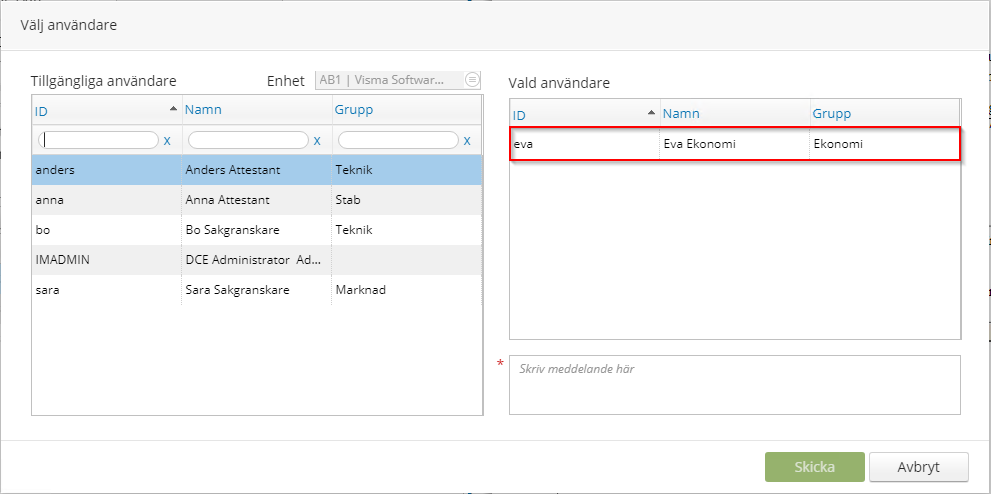This screenshot has width=991, height=494.
Task: Click the Avbryt button
Action: (x=918, y=467)
